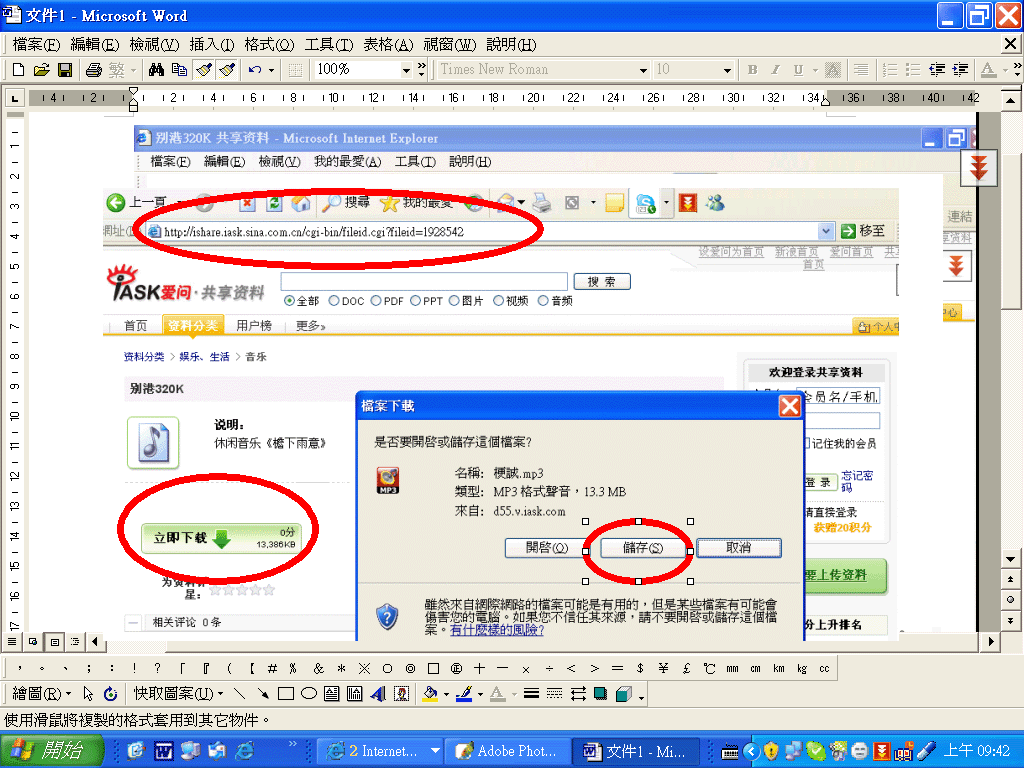This screenshot has height=768, width=1024.
Task: Open a file with the folder icon
Action: click(41, 69)
